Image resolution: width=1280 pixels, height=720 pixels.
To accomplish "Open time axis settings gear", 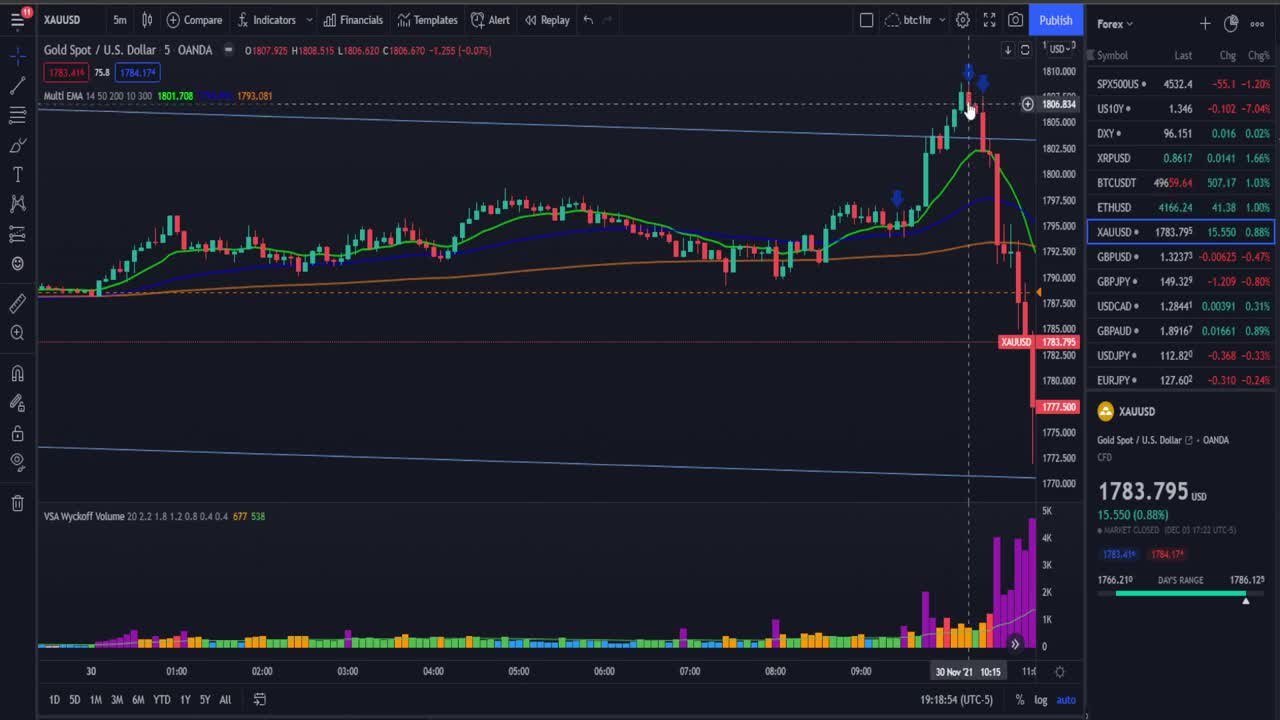I will (x=1059, y=672).
